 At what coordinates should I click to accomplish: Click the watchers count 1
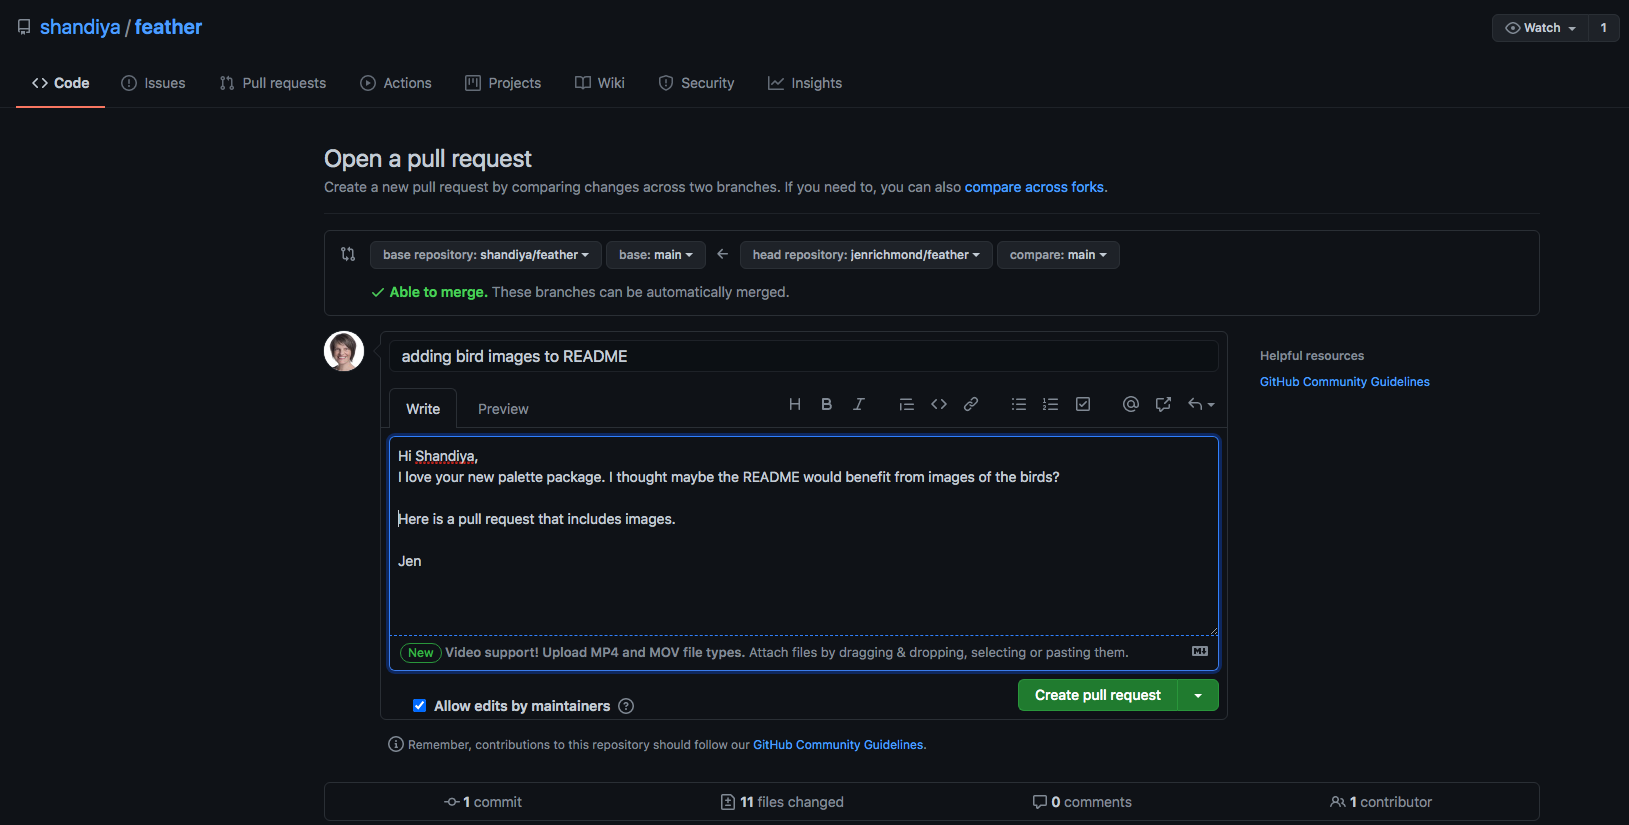(1604, 28)
